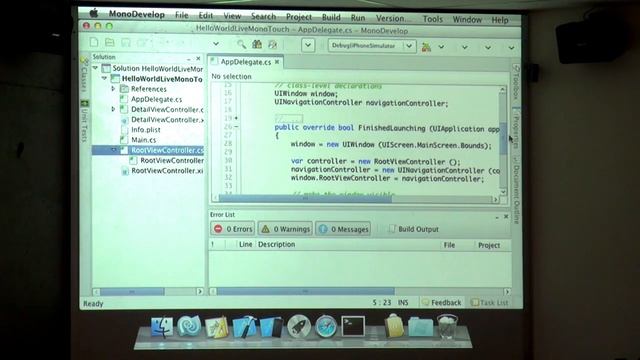This screenshot has height=360, width=640.
Task: Toggle the 0 Warnings filter button
Action: pos(285,229)
